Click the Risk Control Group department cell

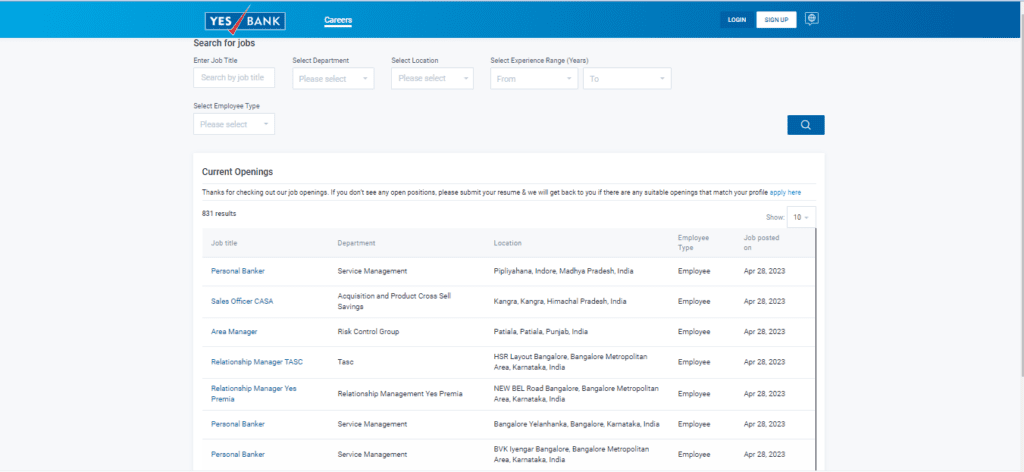pyautogui.click(x=368, y=332)
